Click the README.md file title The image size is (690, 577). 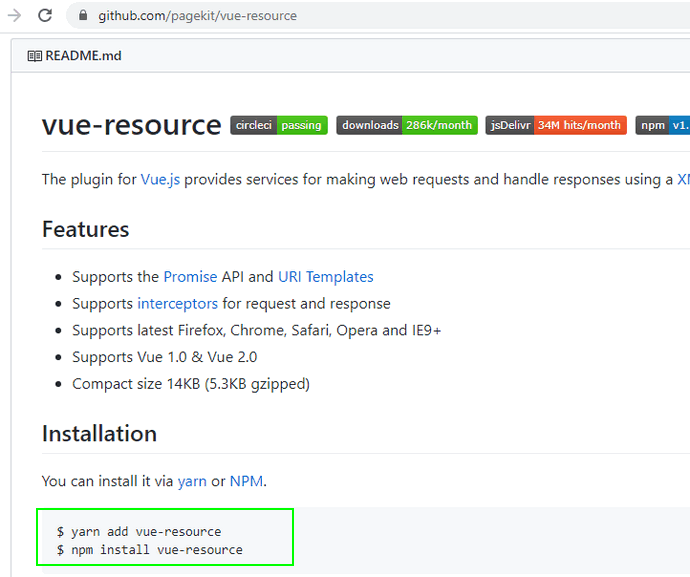pos(84,56)
